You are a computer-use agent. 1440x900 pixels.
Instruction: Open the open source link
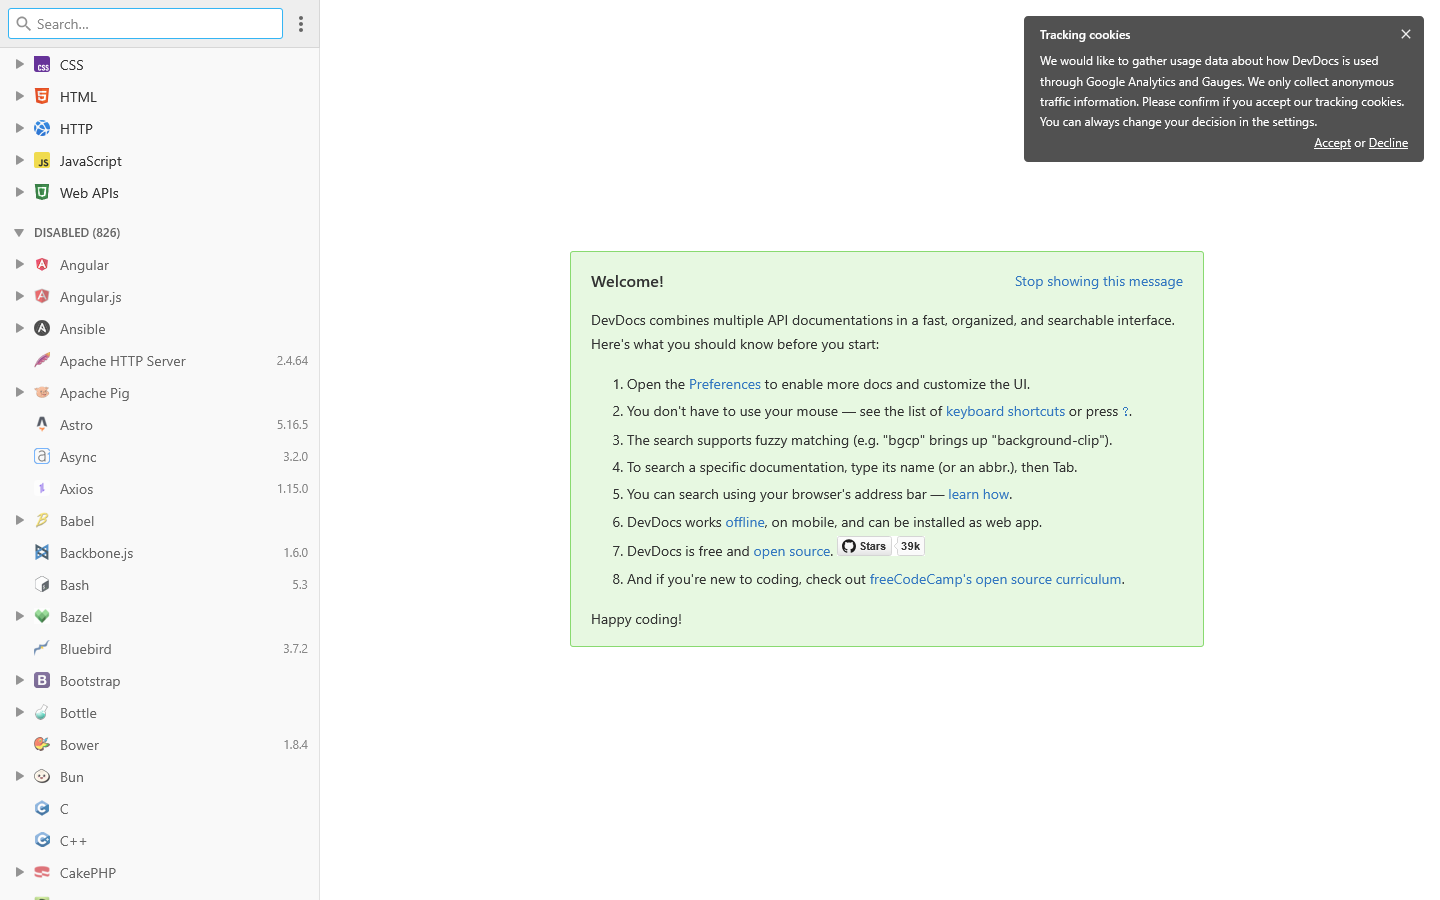point(792,551)
